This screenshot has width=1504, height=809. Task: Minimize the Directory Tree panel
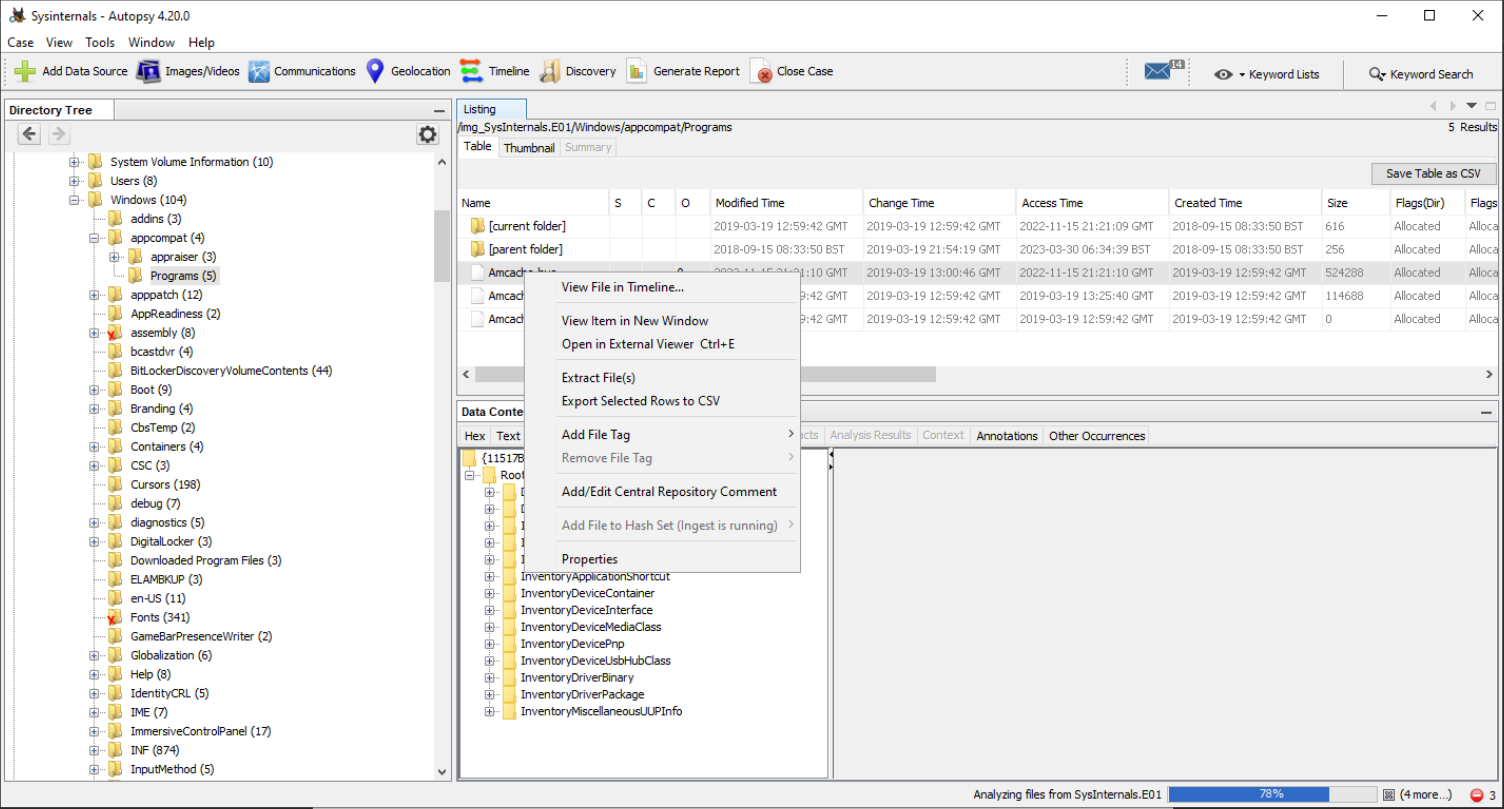pos(439,110)
